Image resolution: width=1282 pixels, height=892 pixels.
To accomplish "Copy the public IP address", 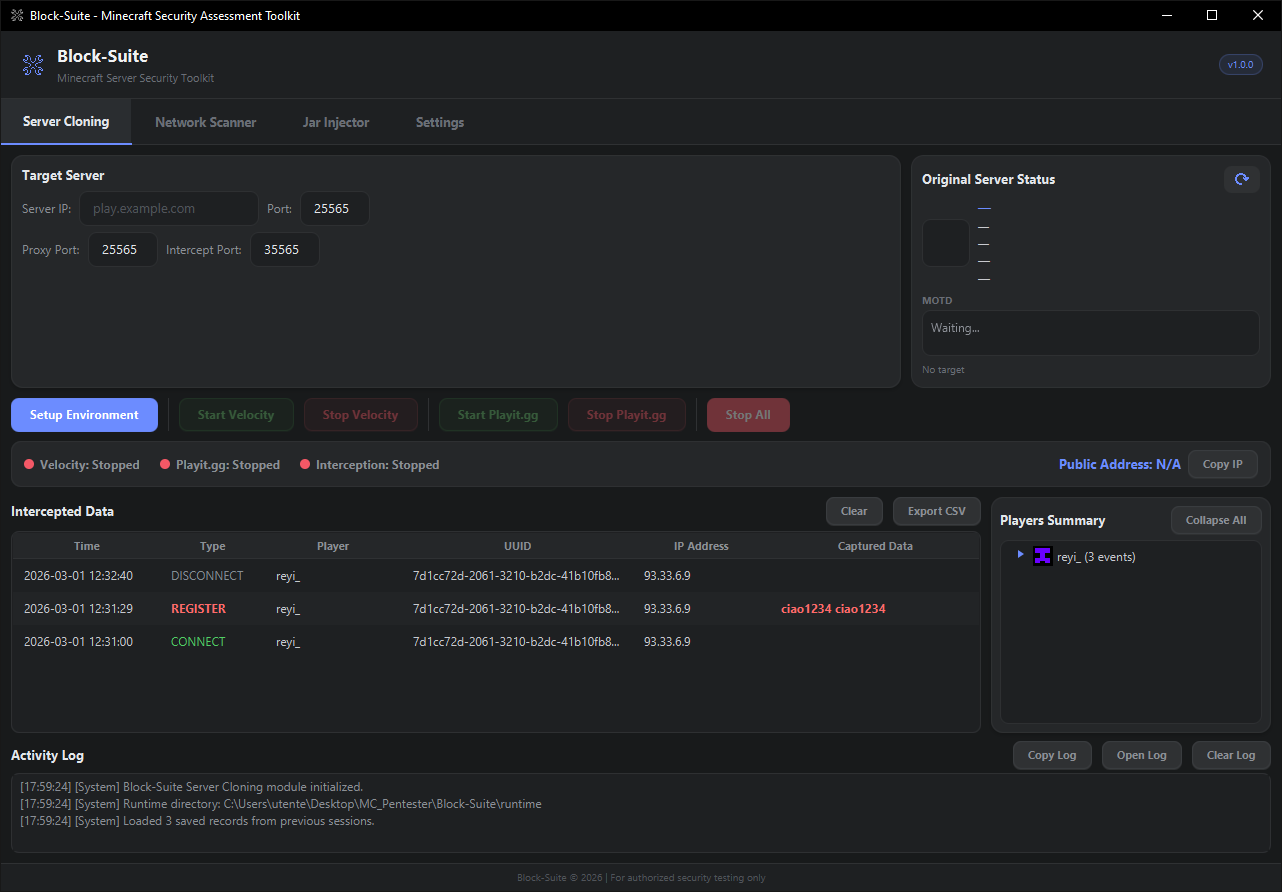I will coord(1222,464).
